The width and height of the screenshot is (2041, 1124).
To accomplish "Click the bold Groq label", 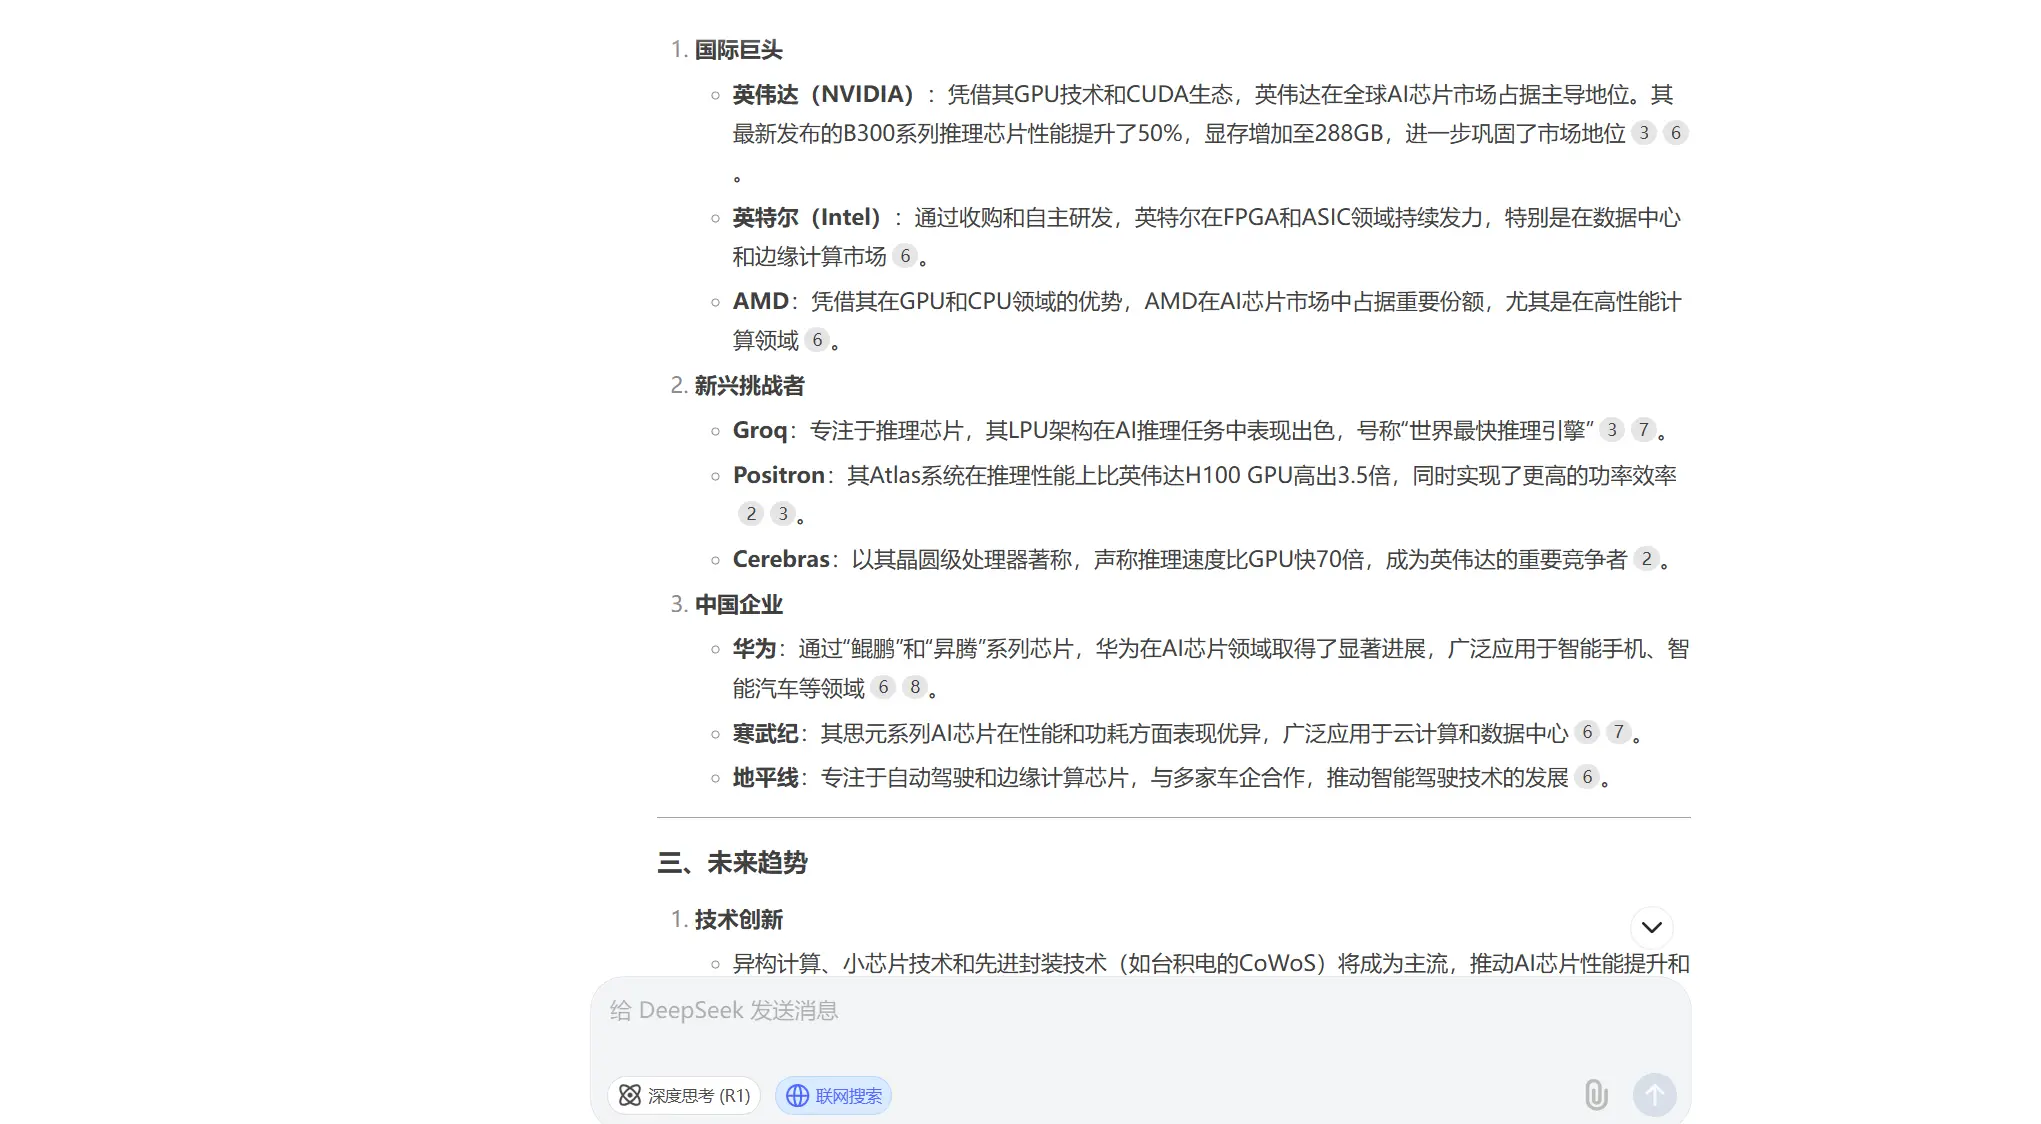I will (760, 431).
